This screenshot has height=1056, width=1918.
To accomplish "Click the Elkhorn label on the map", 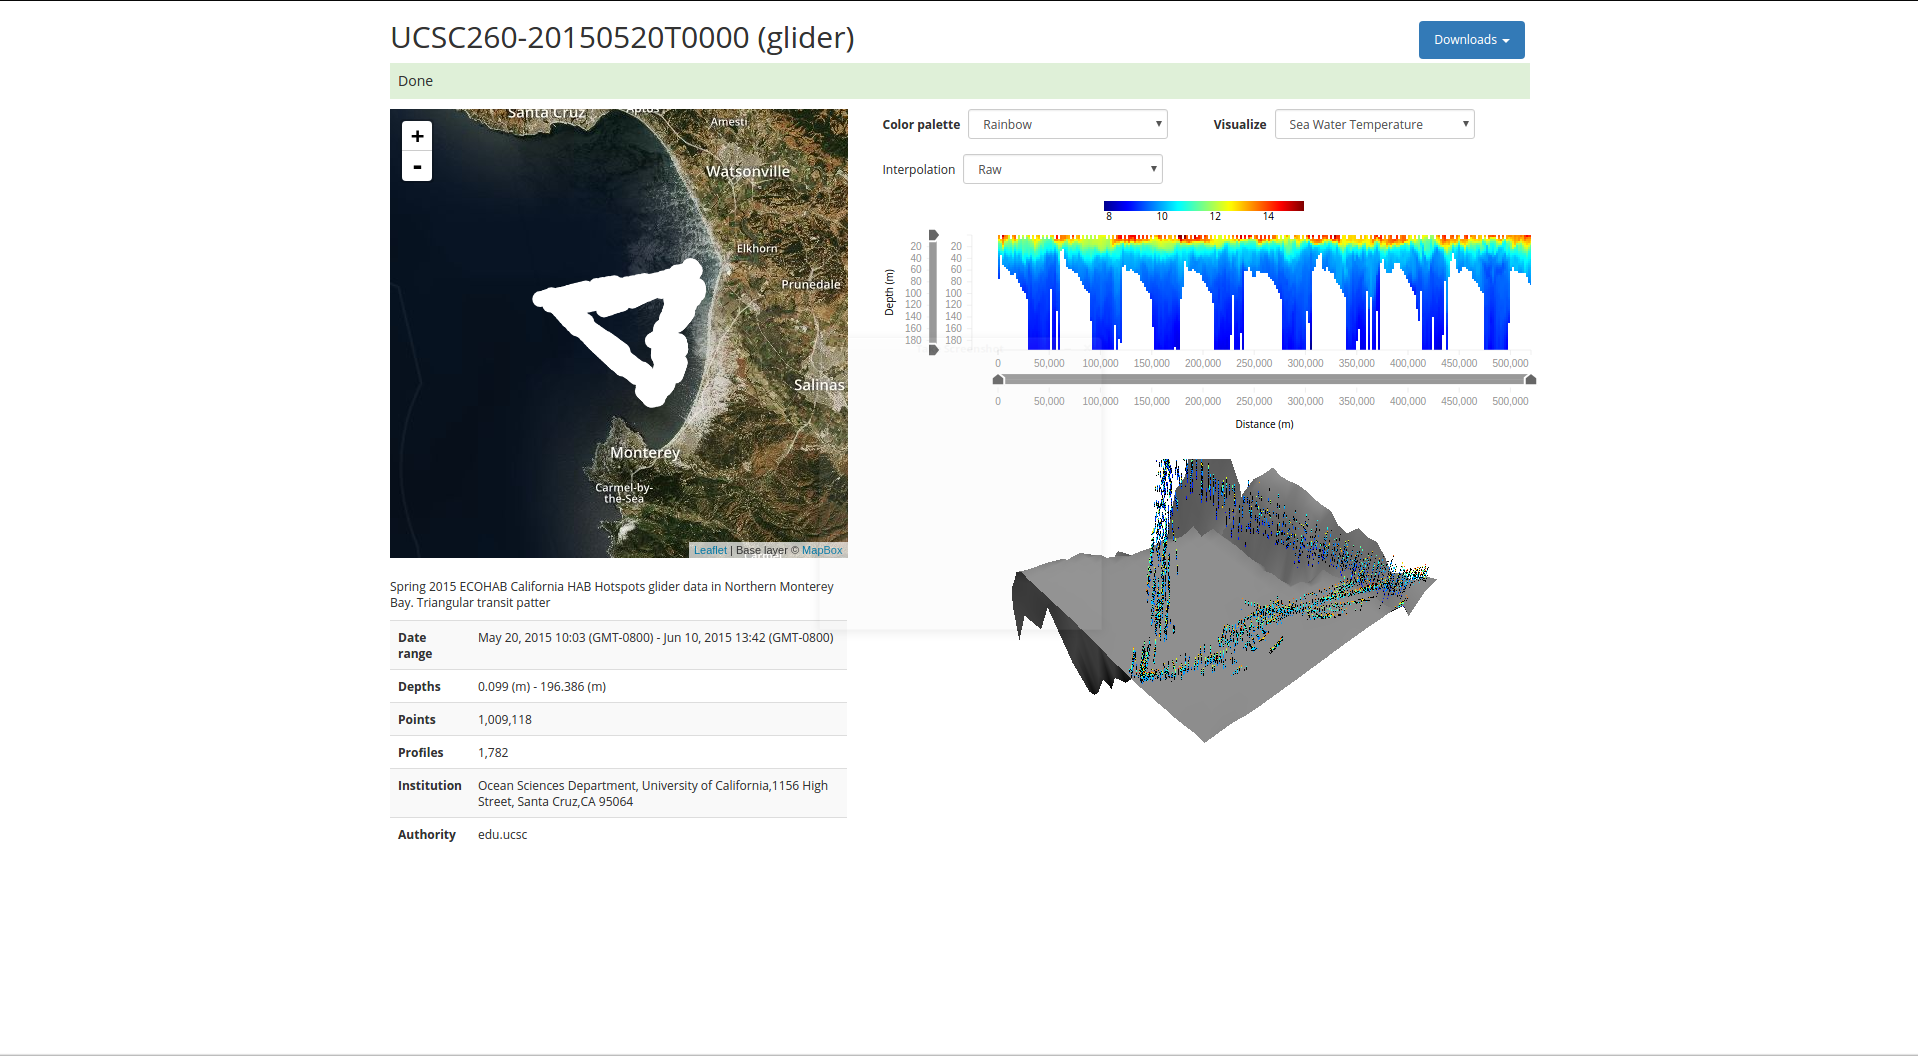I will pos(757,248).
